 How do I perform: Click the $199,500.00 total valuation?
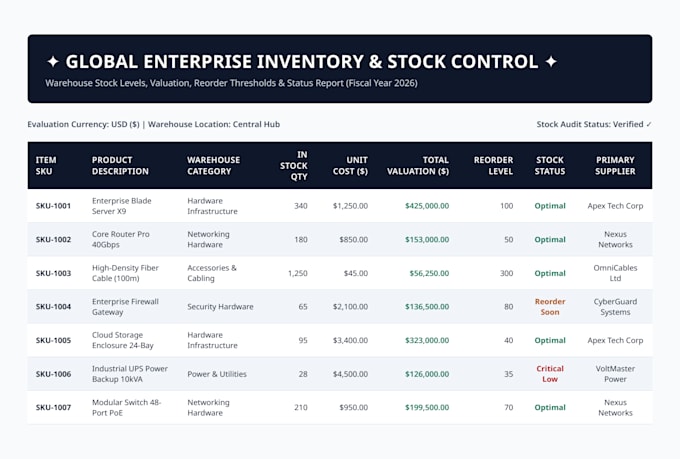pyautogui.click(x=427, y=407)
